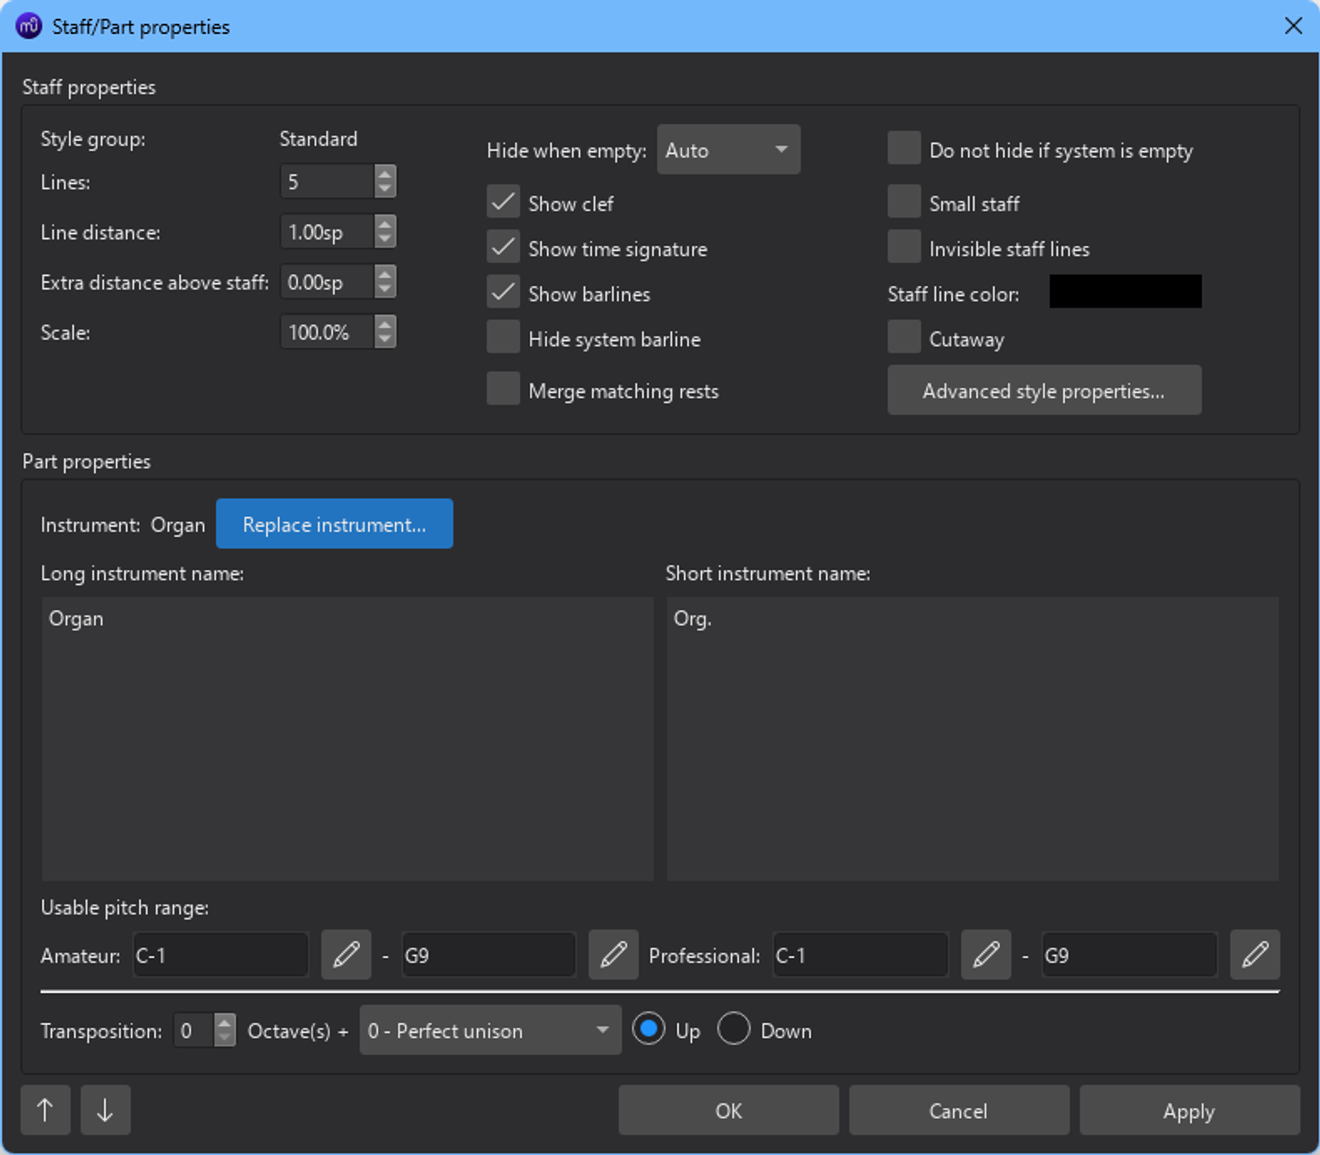Enable Hide system barline

click(x=503, y=337)
